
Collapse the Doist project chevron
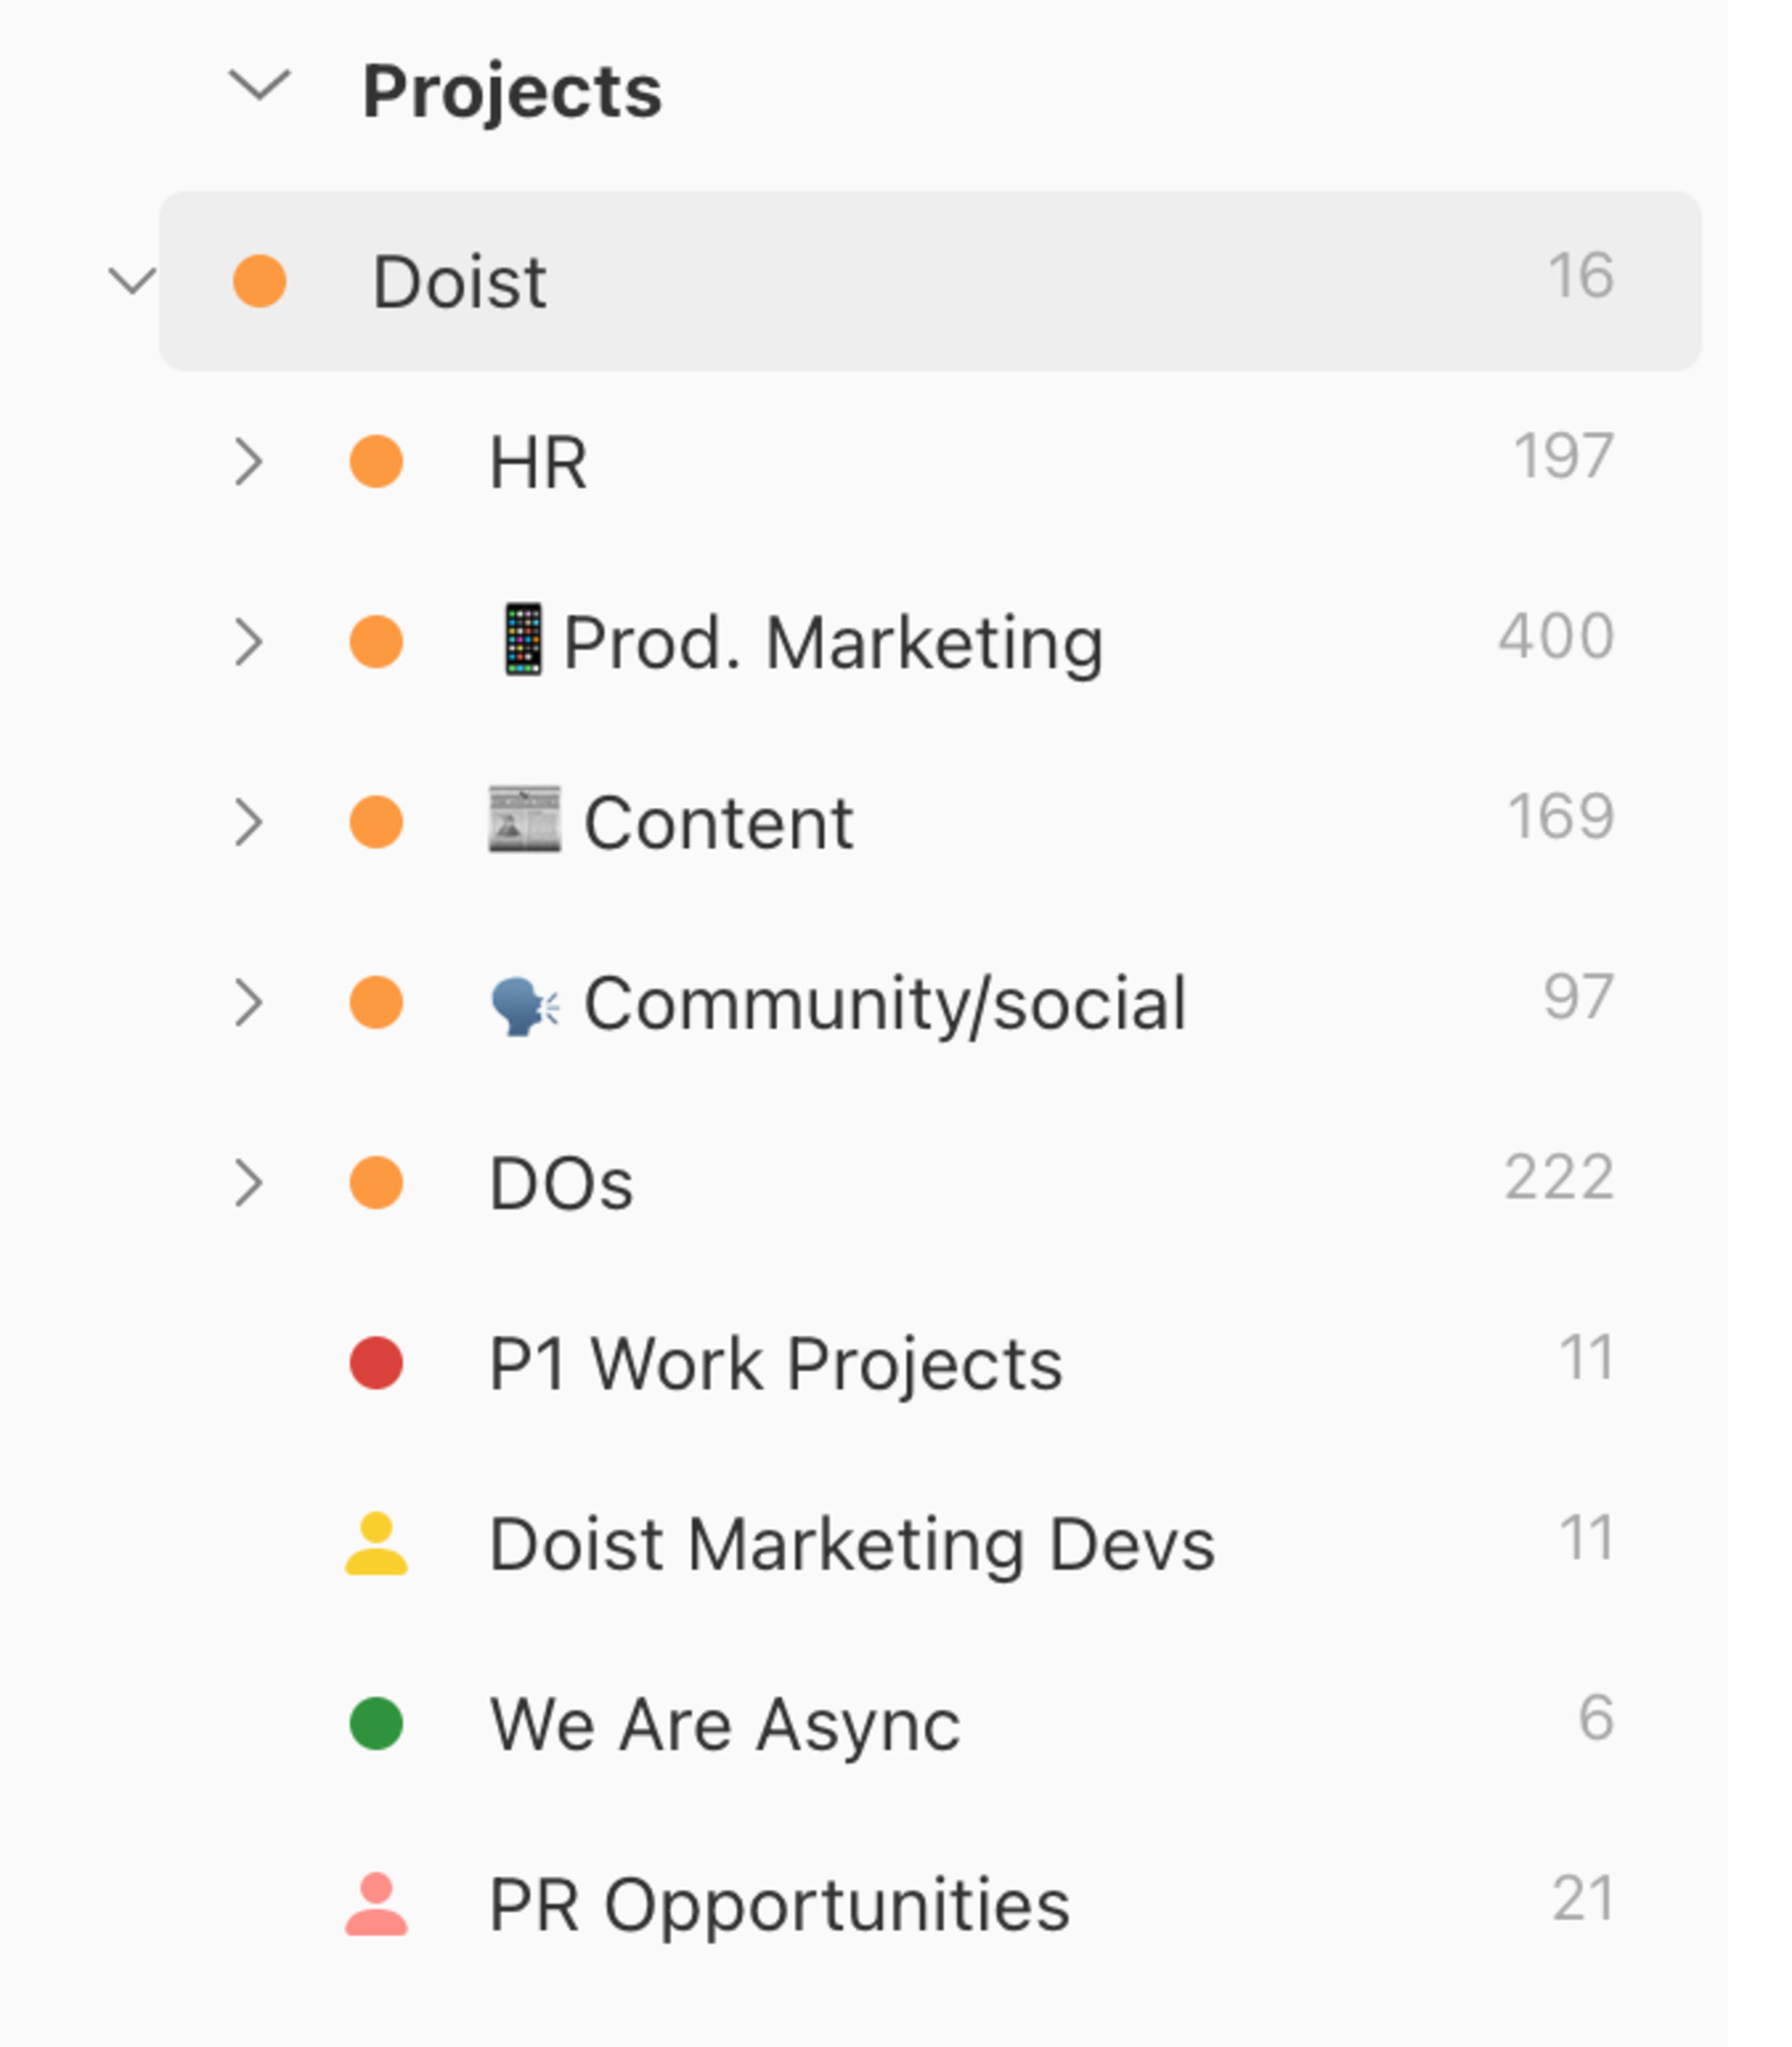[x=132, y=281]
